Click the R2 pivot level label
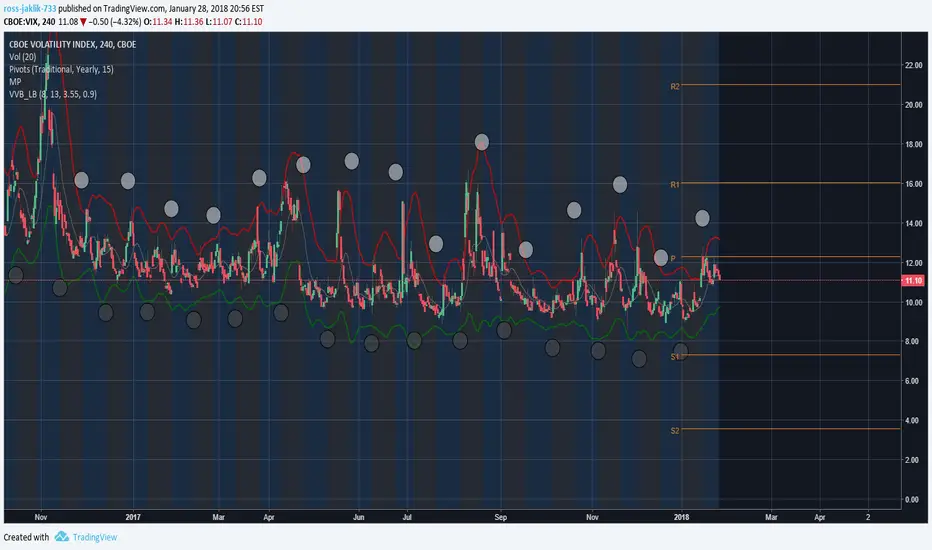932x550 pixels. point(675,86)
